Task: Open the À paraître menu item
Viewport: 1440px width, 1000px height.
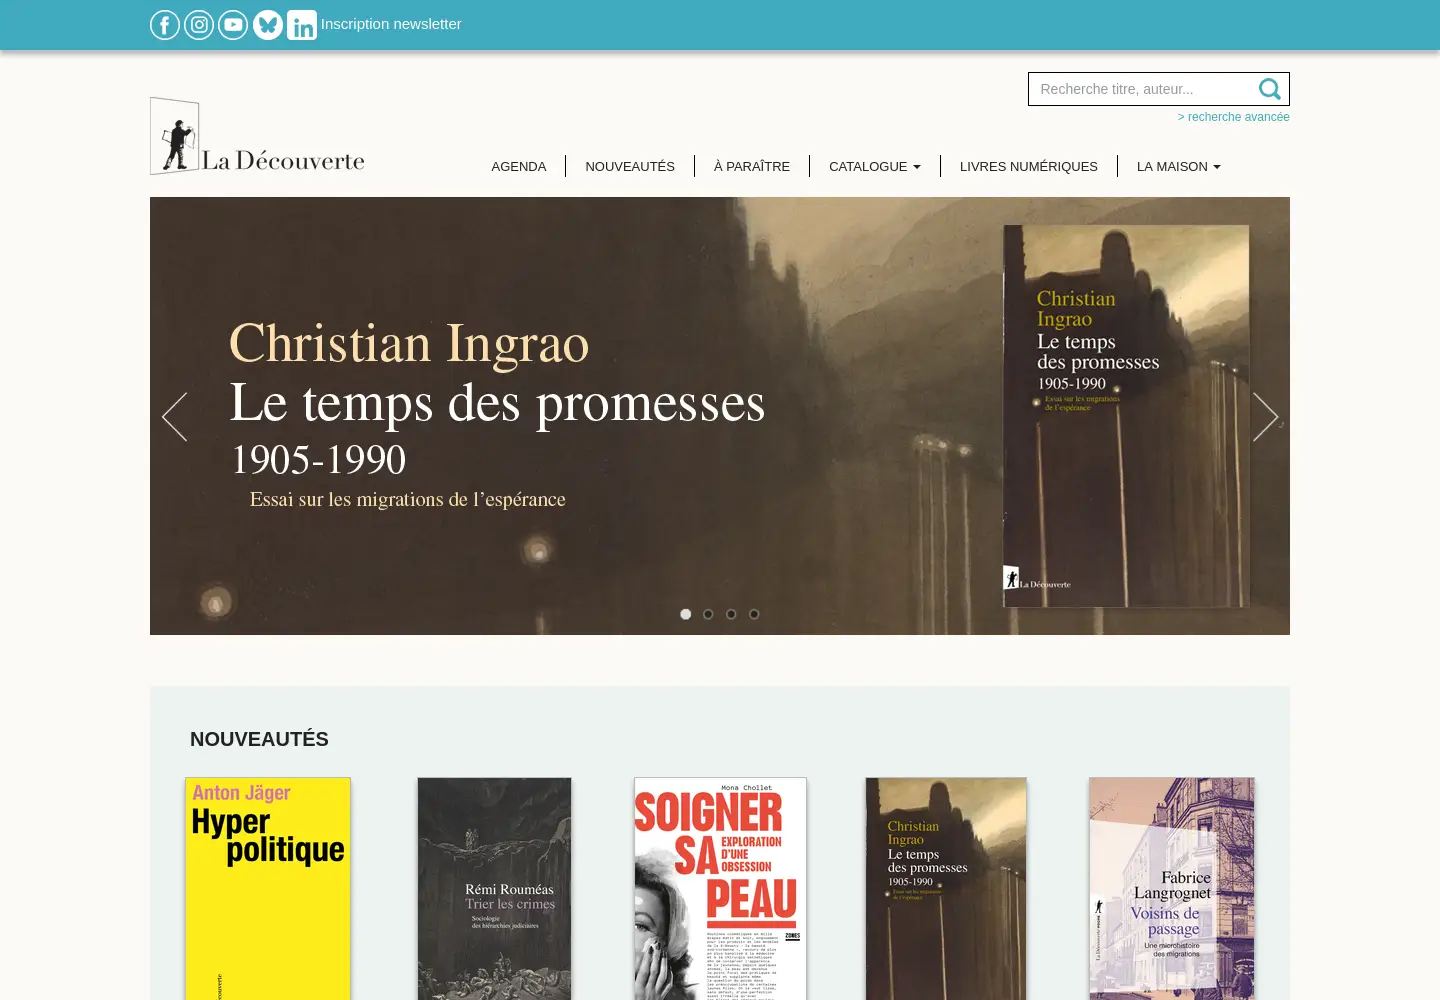Action: click(x=752, y=166)
